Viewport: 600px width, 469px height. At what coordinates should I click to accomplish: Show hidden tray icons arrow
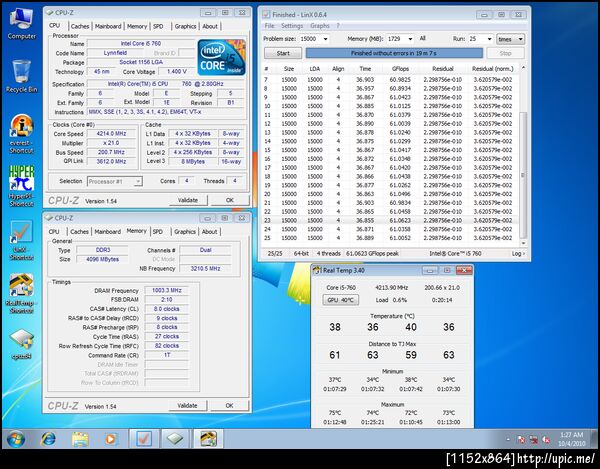508,440
